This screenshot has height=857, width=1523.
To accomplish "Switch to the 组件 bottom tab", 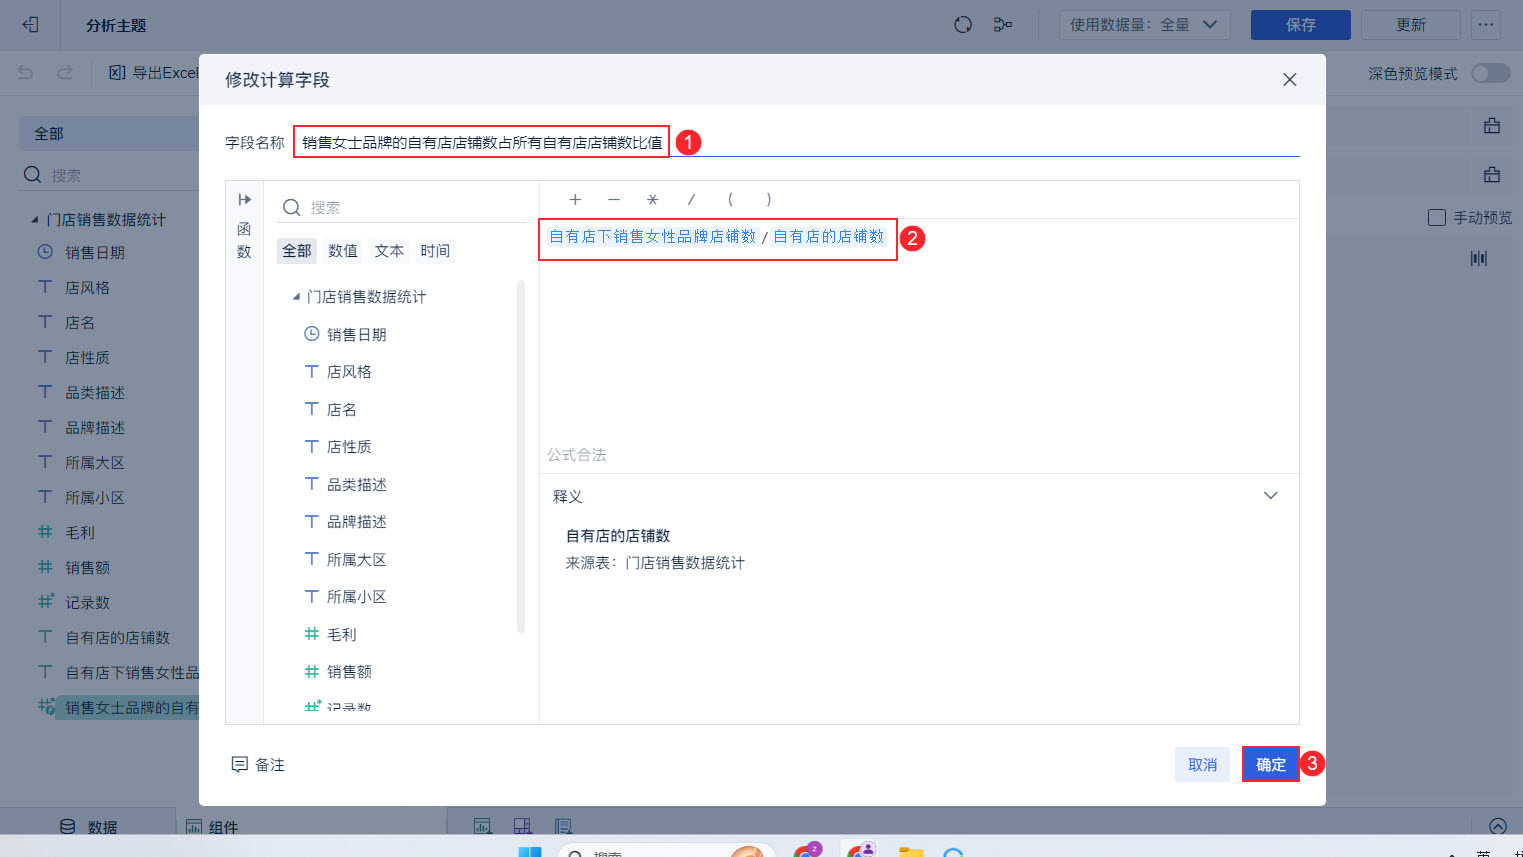I will (212, 827).
